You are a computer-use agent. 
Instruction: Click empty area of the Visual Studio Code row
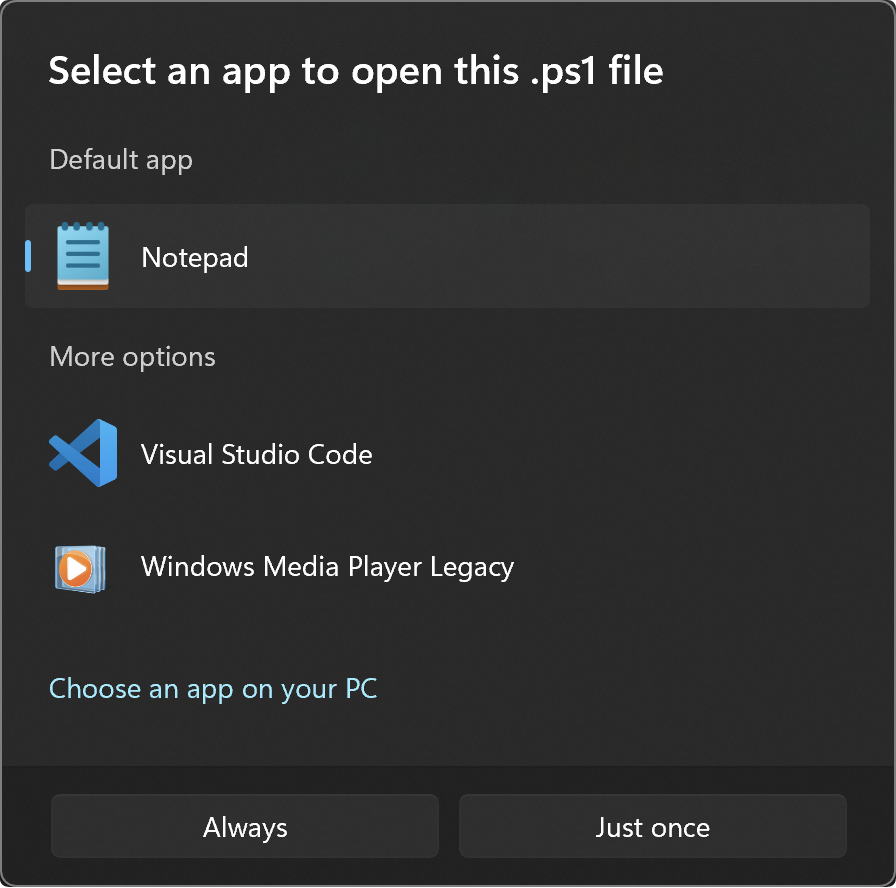[x=623, y=454]
